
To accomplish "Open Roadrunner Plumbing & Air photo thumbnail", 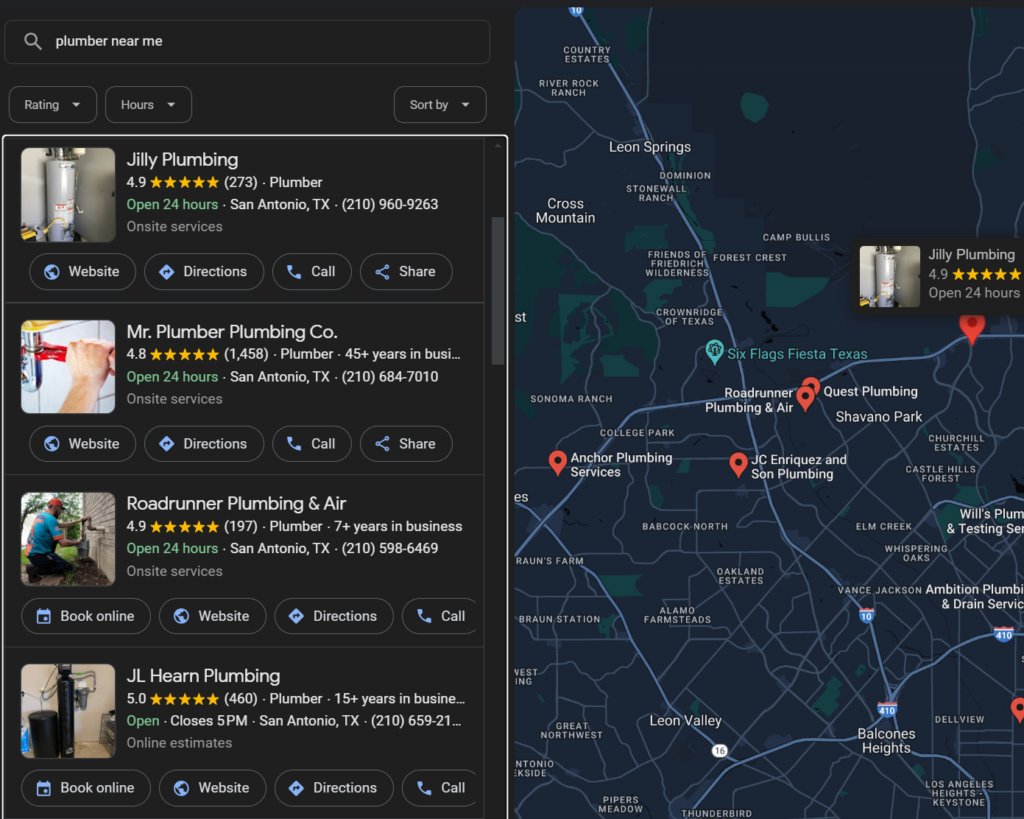I will (68, 539).
